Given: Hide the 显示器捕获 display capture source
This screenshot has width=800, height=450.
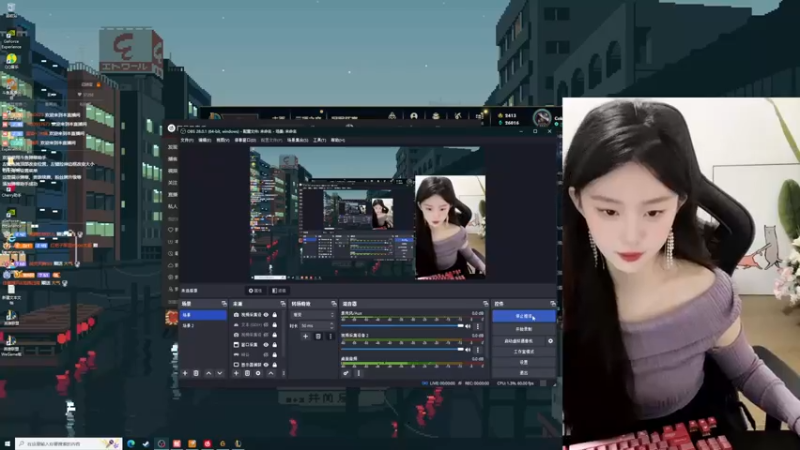Looking at the screenshot, I should (x=266, y=365).
